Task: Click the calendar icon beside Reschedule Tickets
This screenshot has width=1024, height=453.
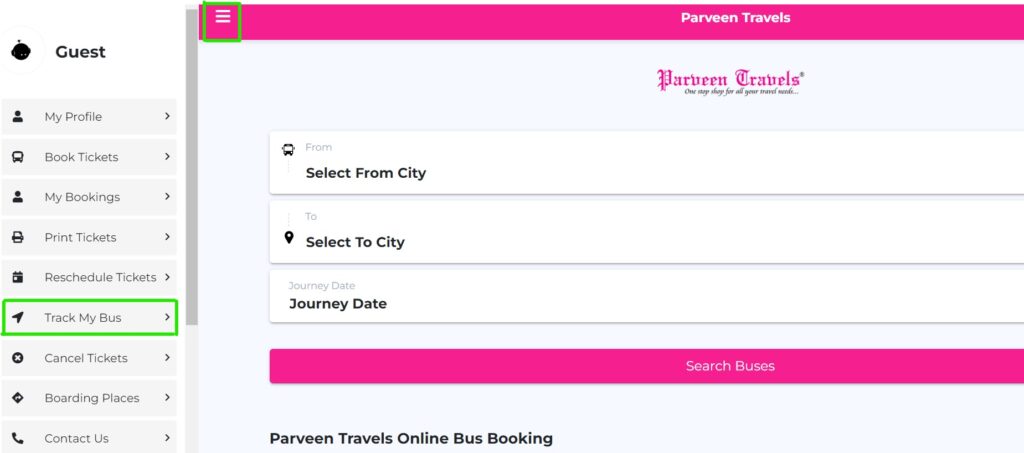Action: [x=18, y=277]
